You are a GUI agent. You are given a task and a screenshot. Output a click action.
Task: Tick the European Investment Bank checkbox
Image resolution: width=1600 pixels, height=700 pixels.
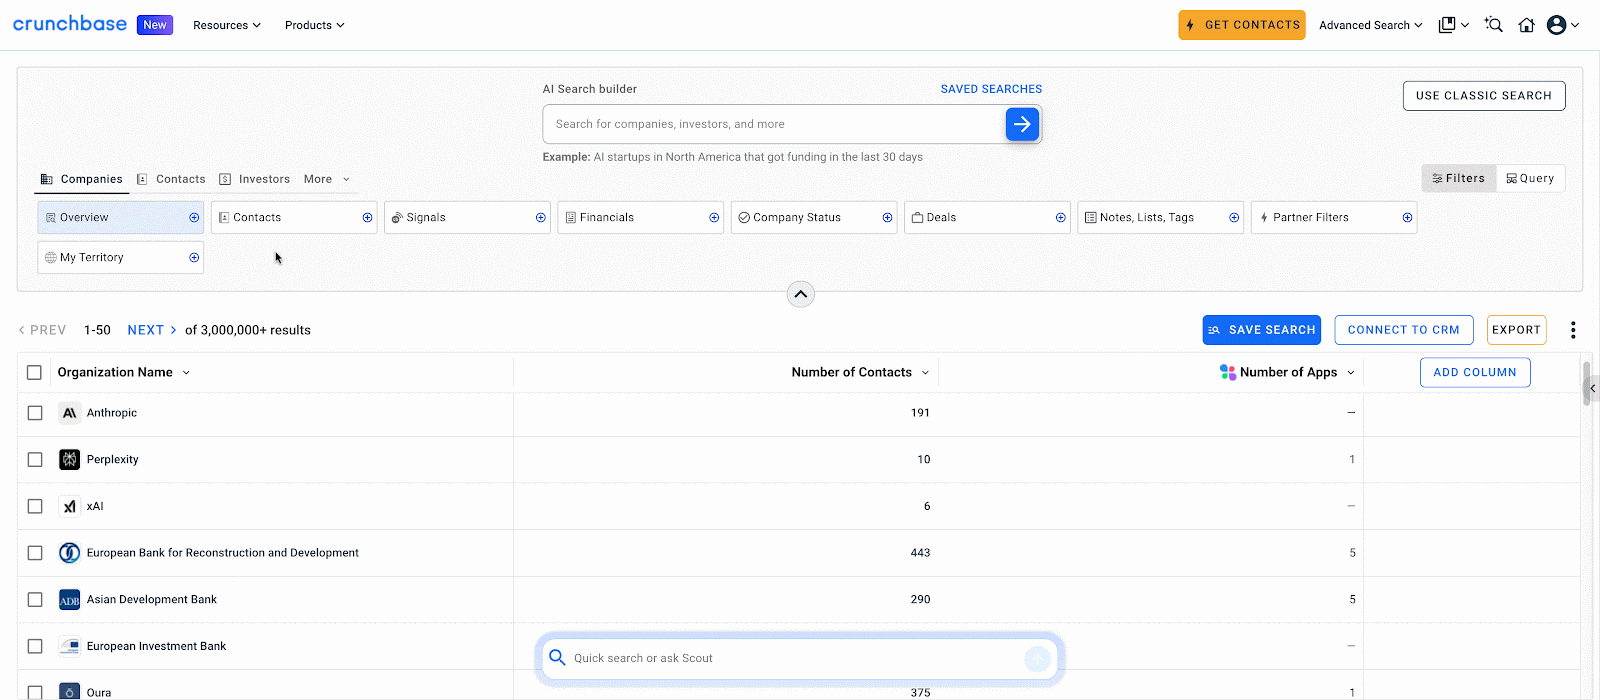[35, 646]
